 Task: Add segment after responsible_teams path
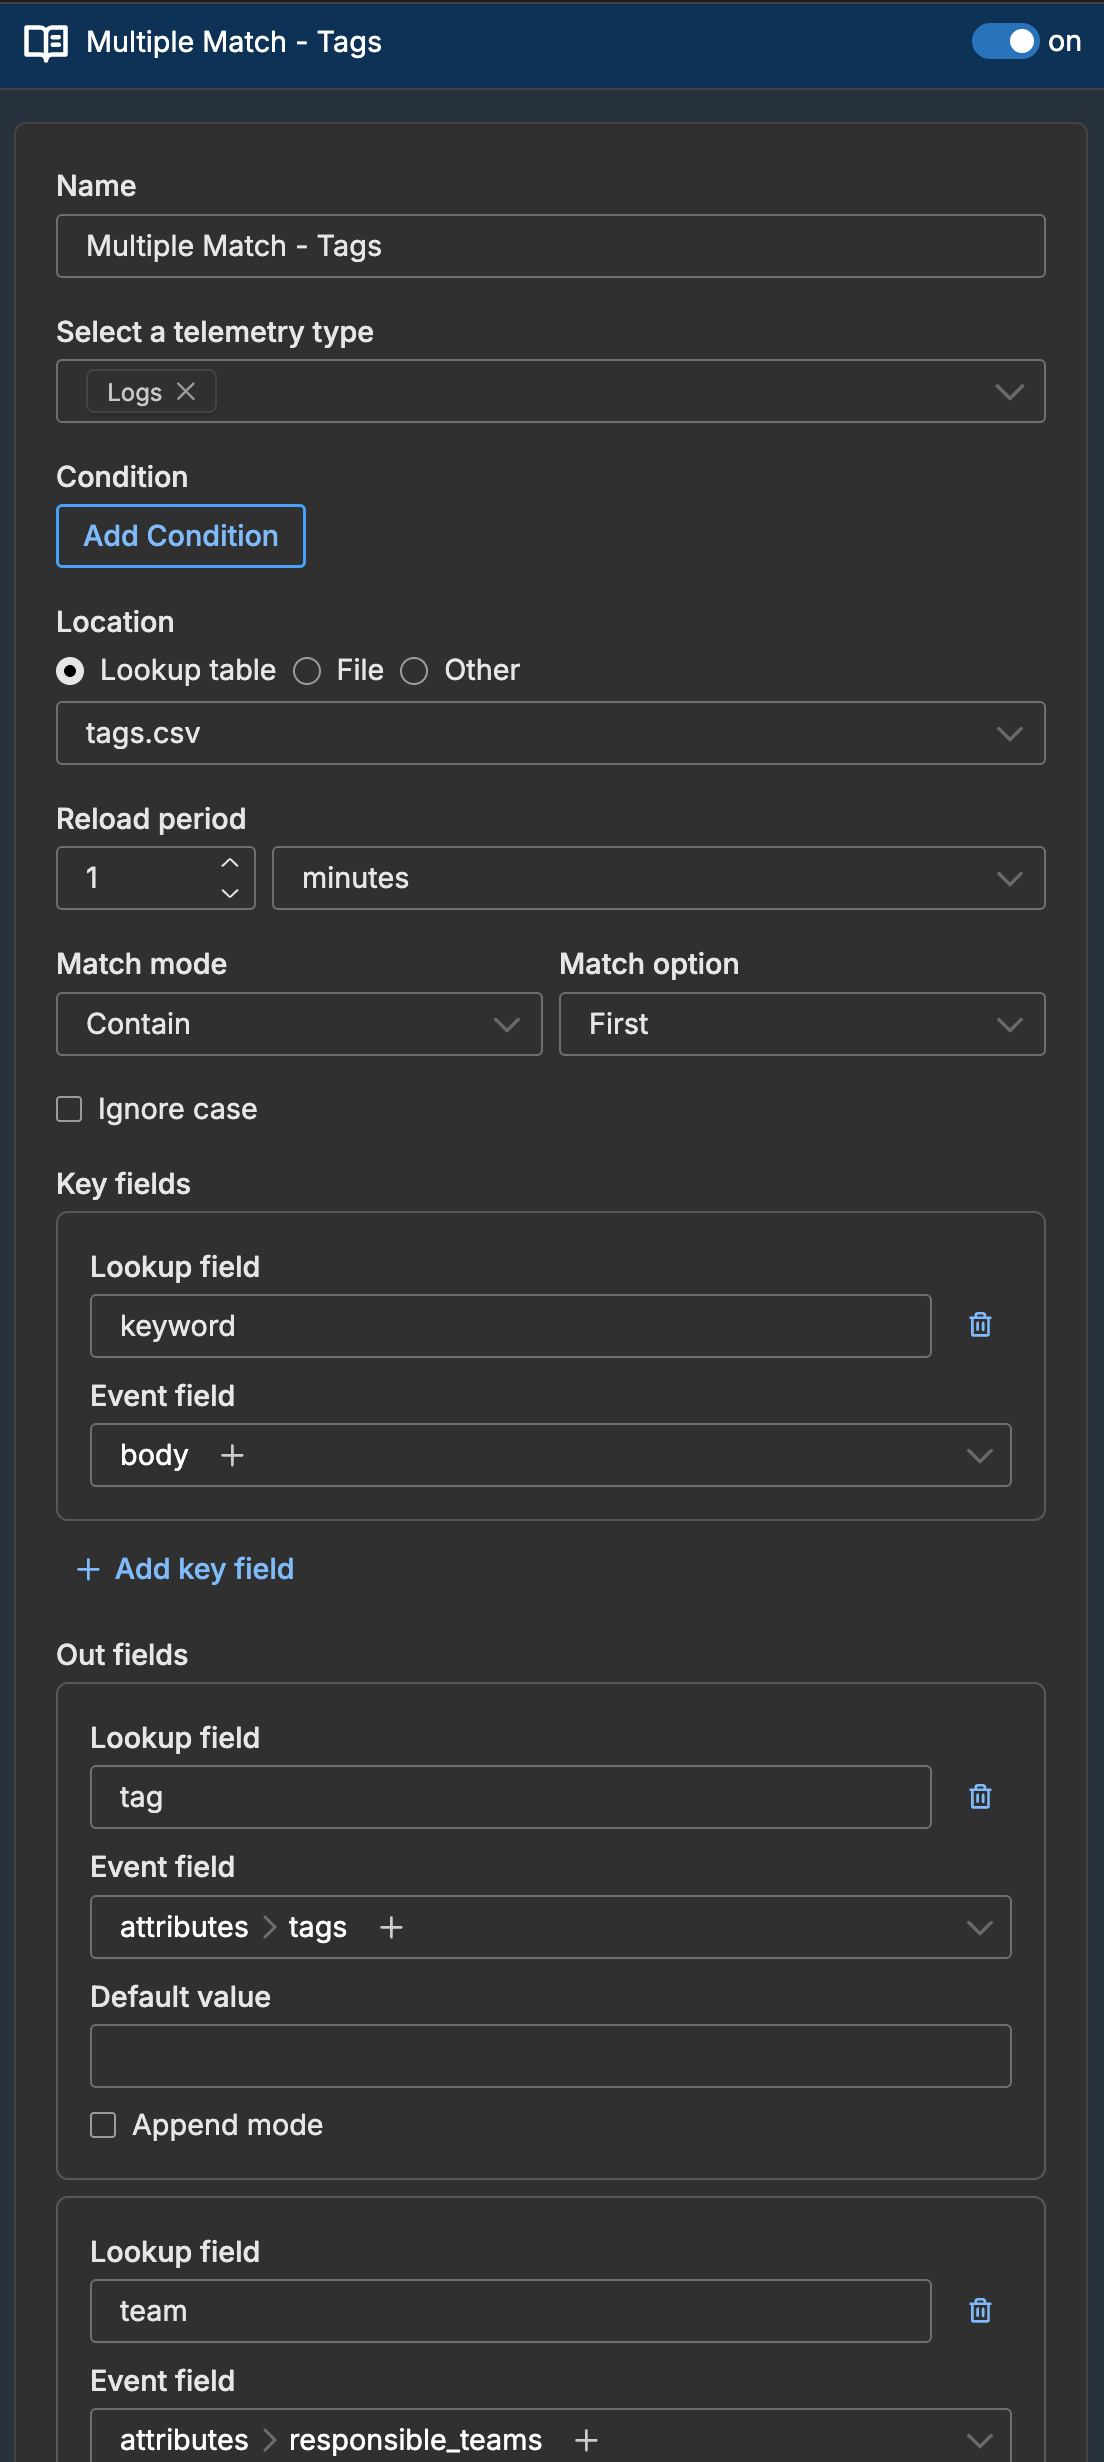click(x=586, y=2441)
